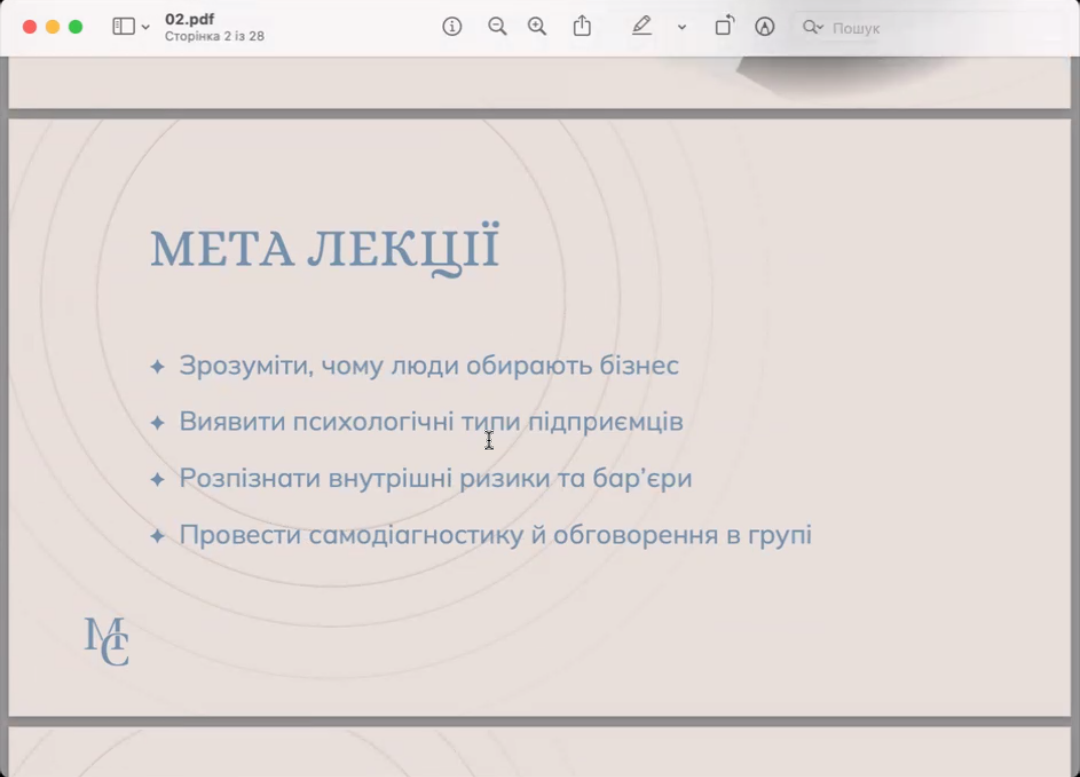1080x777 pixels.
Task: Click the 02.pdf title in the toolbar
Action: pyautogui.click(x=190, y=18)
